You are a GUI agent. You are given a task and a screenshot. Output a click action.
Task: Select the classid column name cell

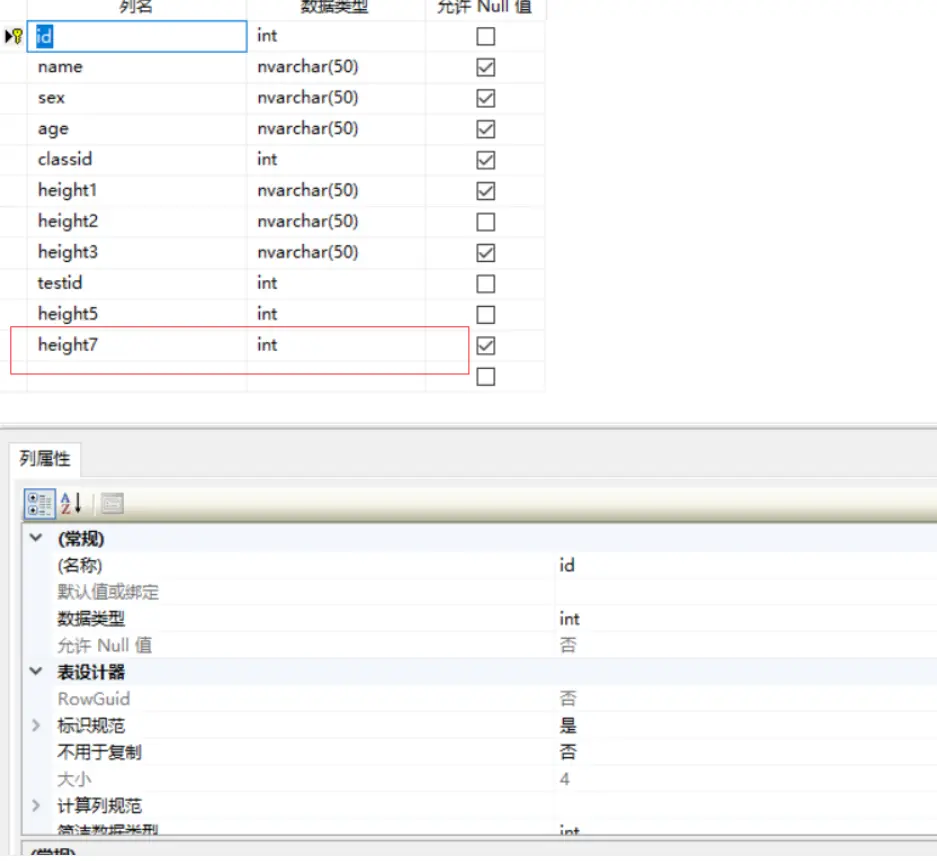(x=137, y=160)
